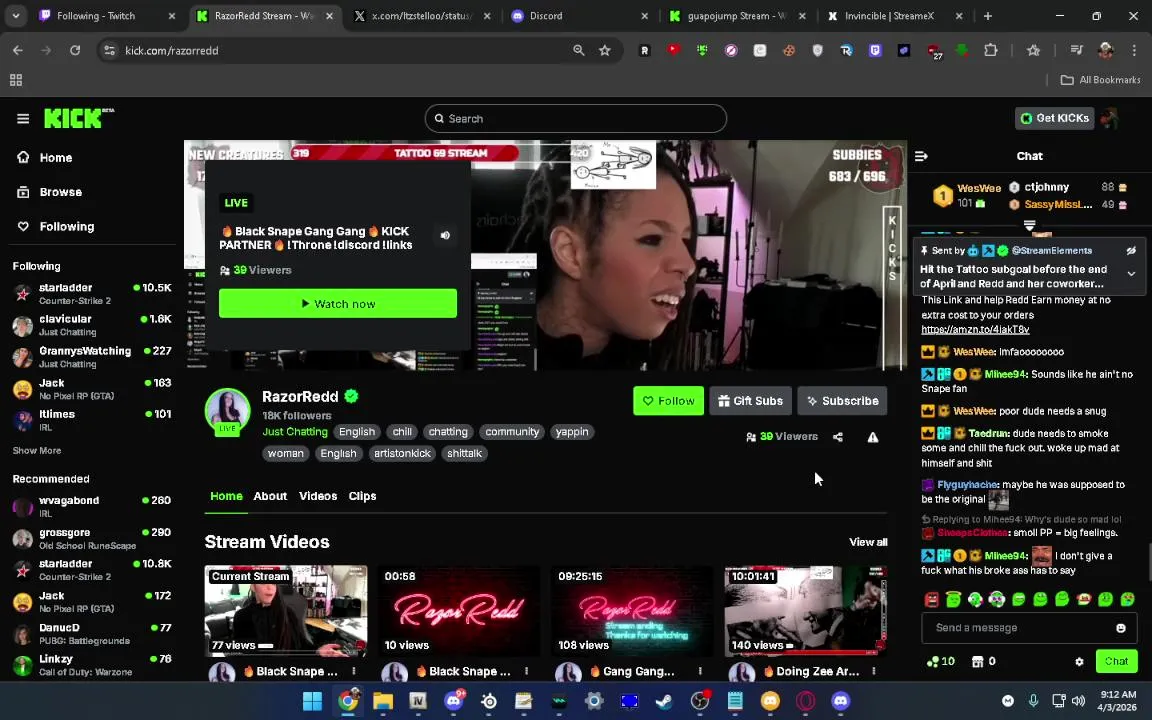Open the tab search dropdown arrow
The image size is (1152, 720).
pyautogui.click(x=15, y=15)
